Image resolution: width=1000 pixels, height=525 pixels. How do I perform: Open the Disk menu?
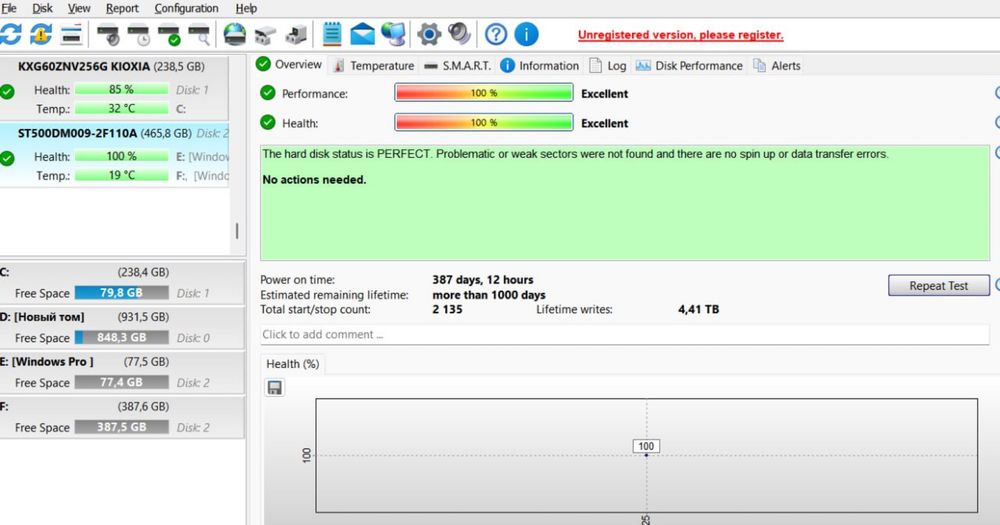(43, 8)
